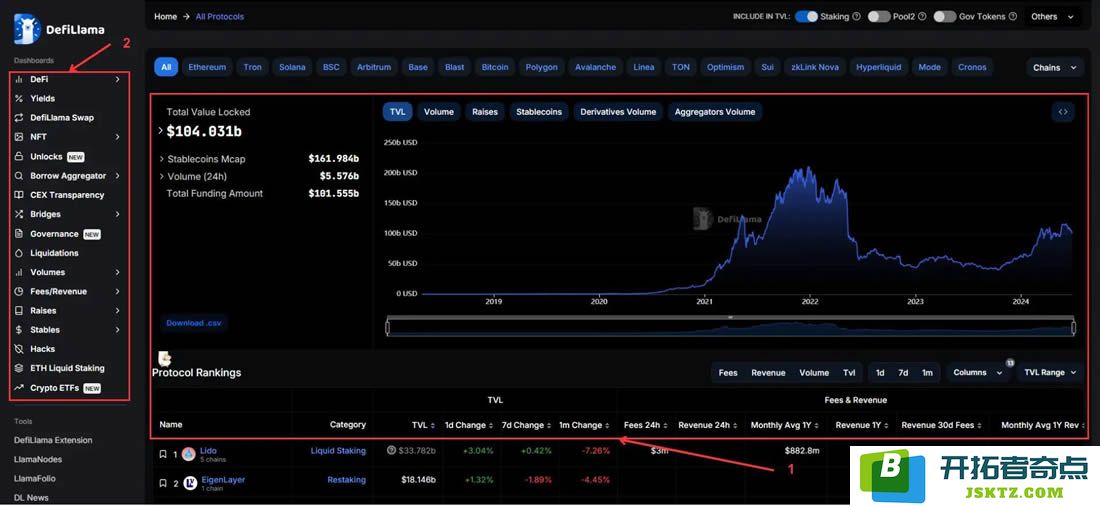
Task: Toggle Pool2 inclusion in TVL
Action: (x=879, y=16)
